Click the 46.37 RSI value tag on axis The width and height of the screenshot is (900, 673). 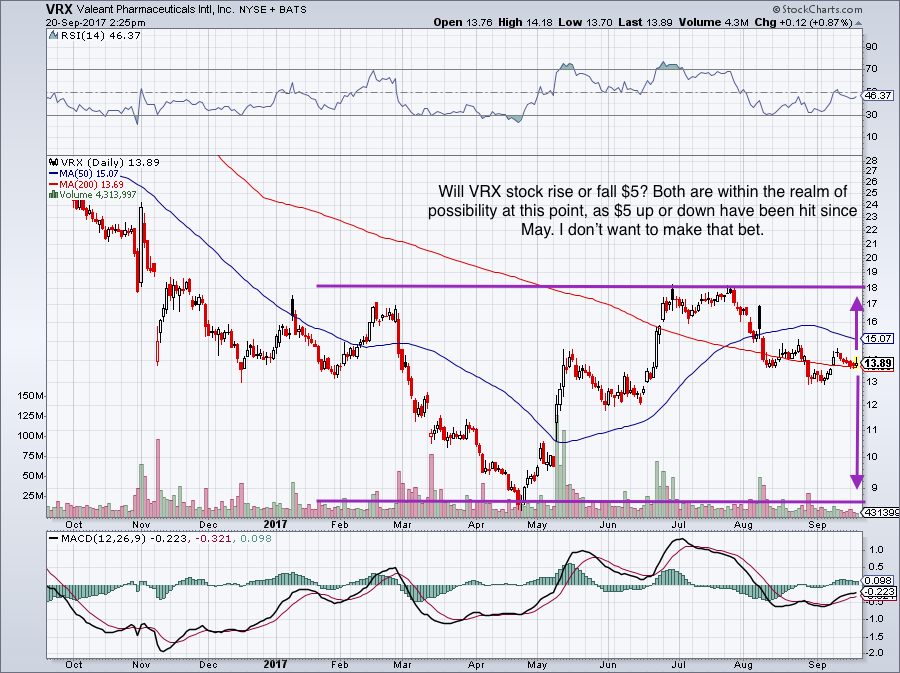click(x=878, y=96)
